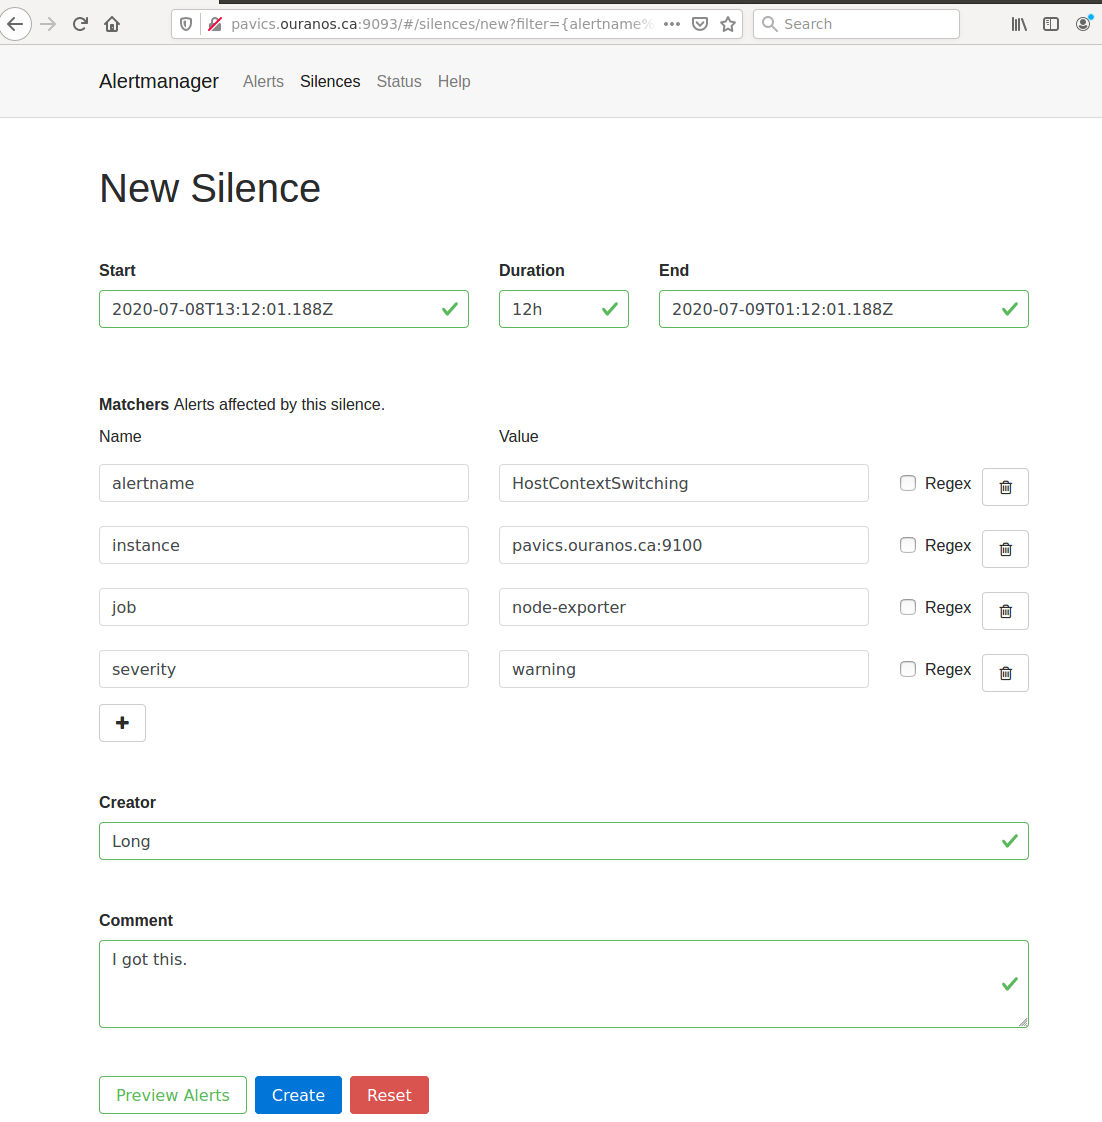Click the Preview Alerts button
Viewport: 1102px width, 1122px height.
pos(172,1095)
